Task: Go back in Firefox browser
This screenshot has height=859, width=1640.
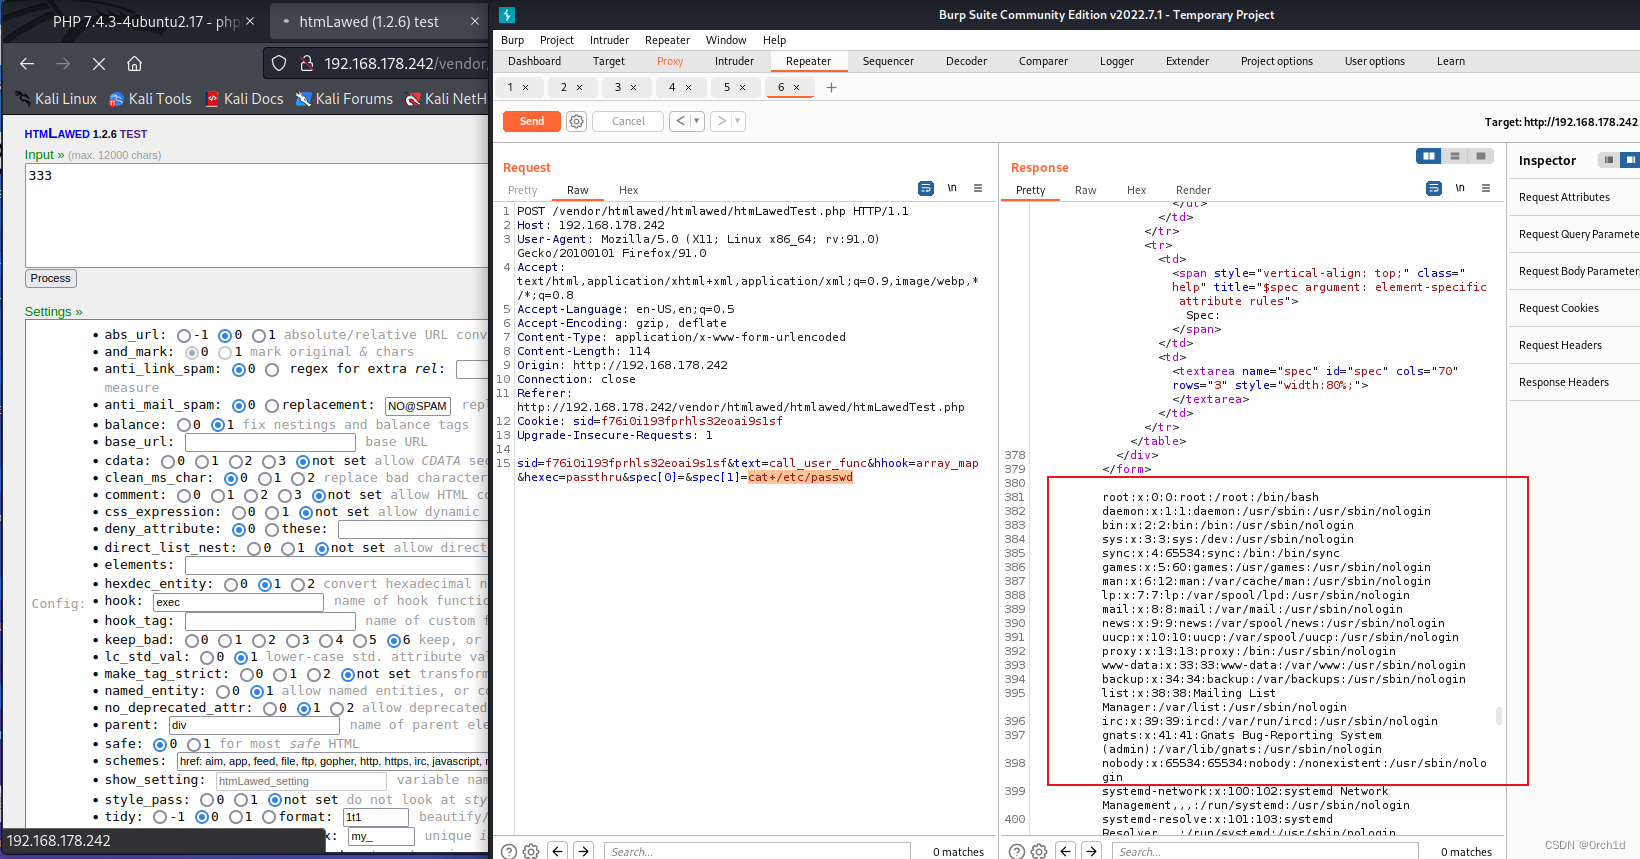Action: pyautogui.click(x=27, y=63)
